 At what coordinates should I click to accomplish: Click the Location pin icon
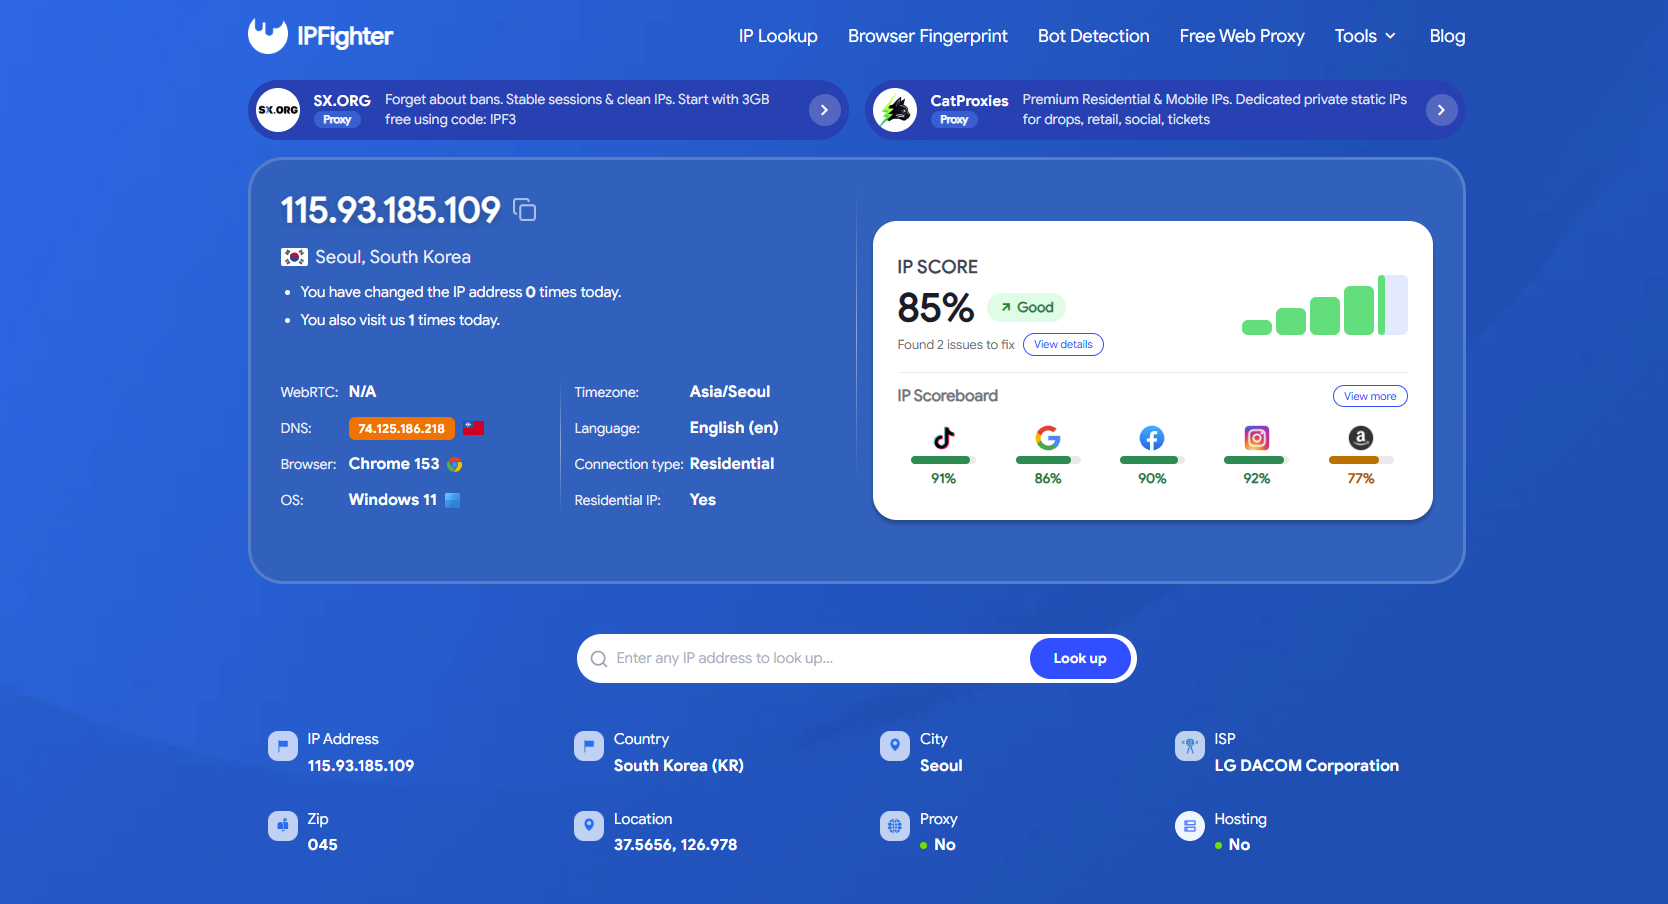(589, 826)
